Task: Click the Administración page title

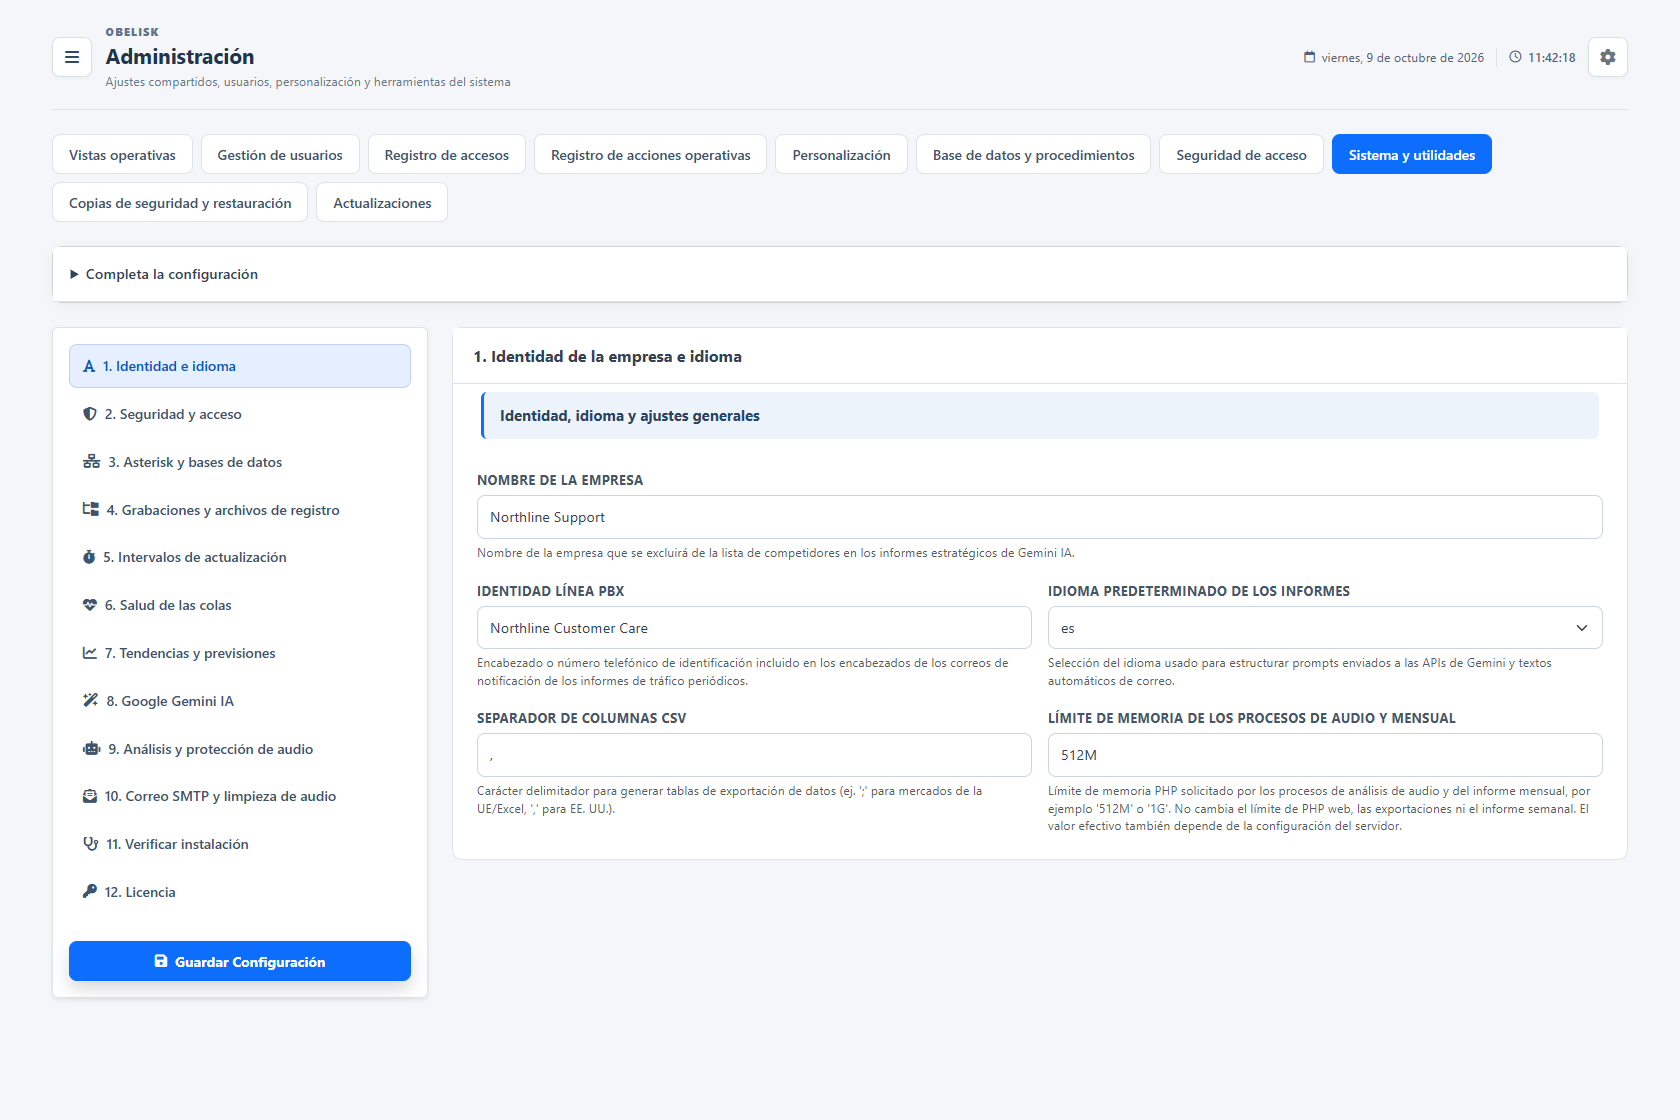Action: point(180,57)
